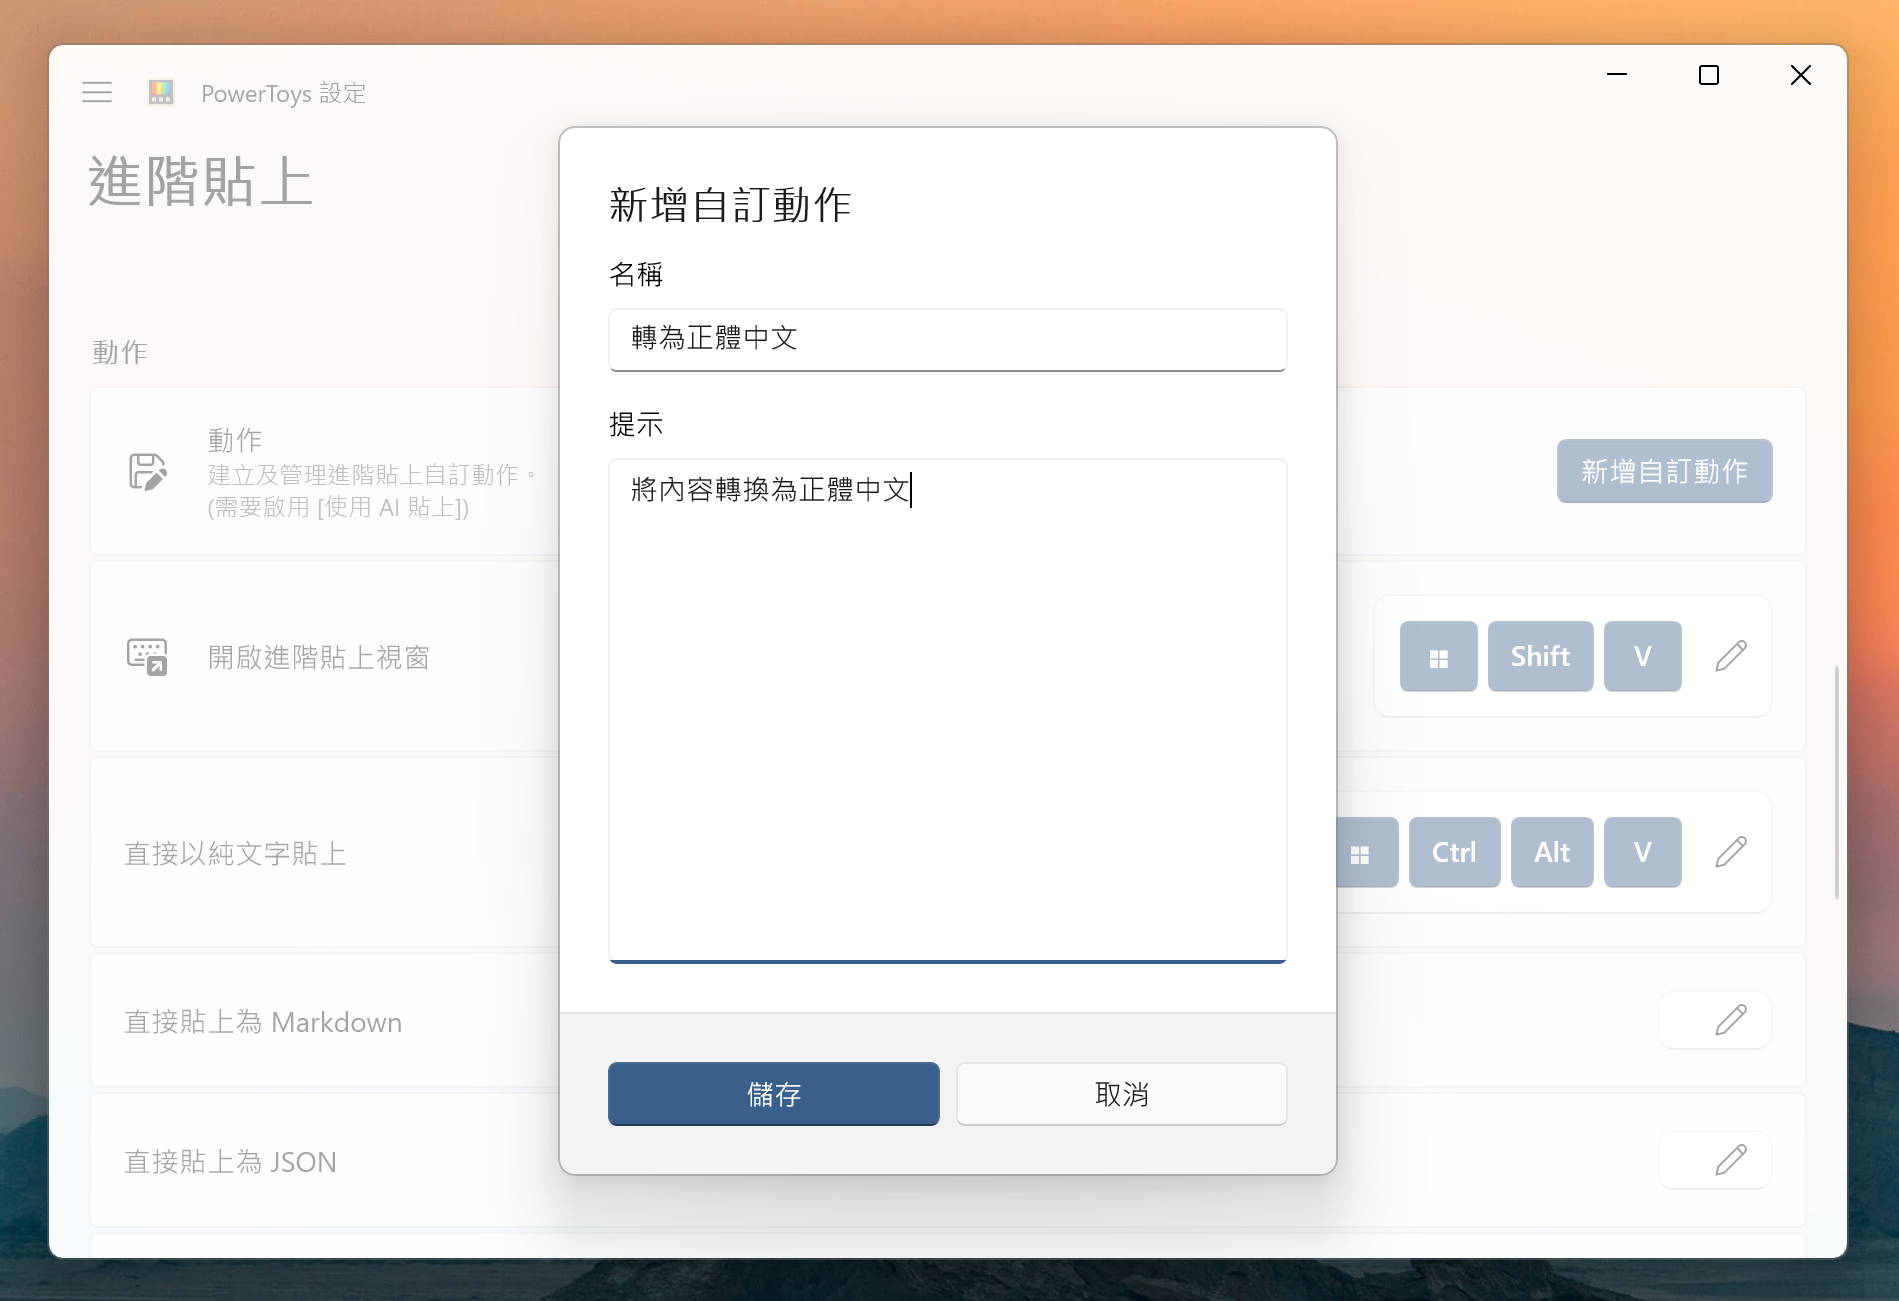Screen dimensions: 1899x1301
Task: Click the settings page vertical scrollbar
Action: 1836,782
